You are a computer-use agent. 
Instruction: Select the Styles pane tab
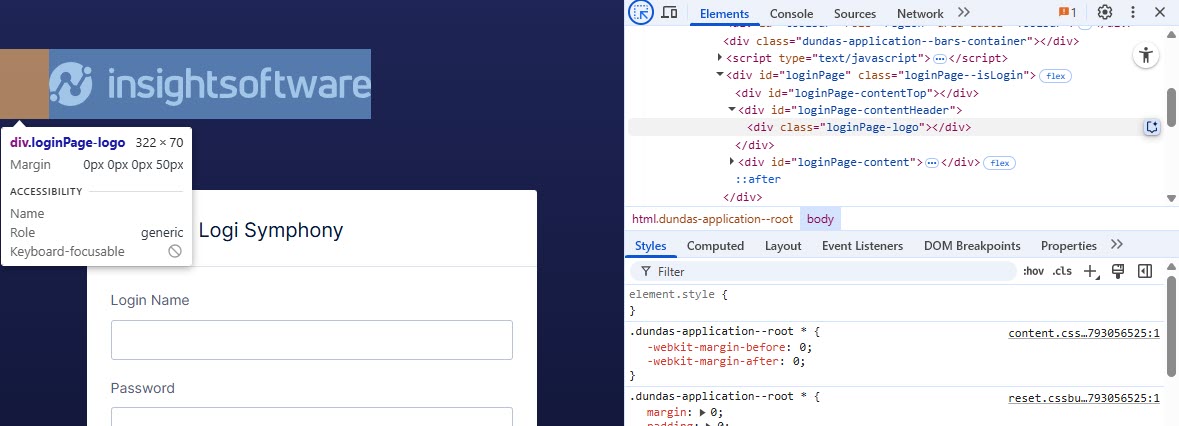[x=650, y=246]
